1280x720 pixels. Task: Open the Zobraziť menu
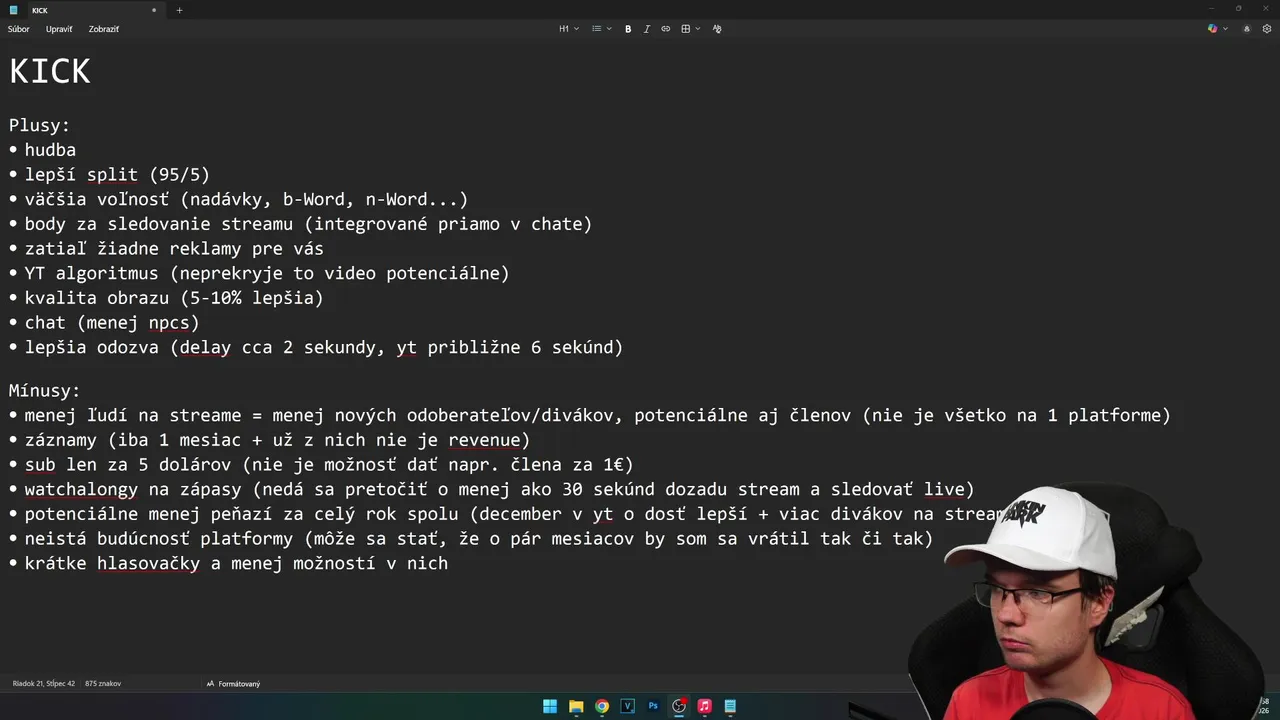click(x=104, y=29)
